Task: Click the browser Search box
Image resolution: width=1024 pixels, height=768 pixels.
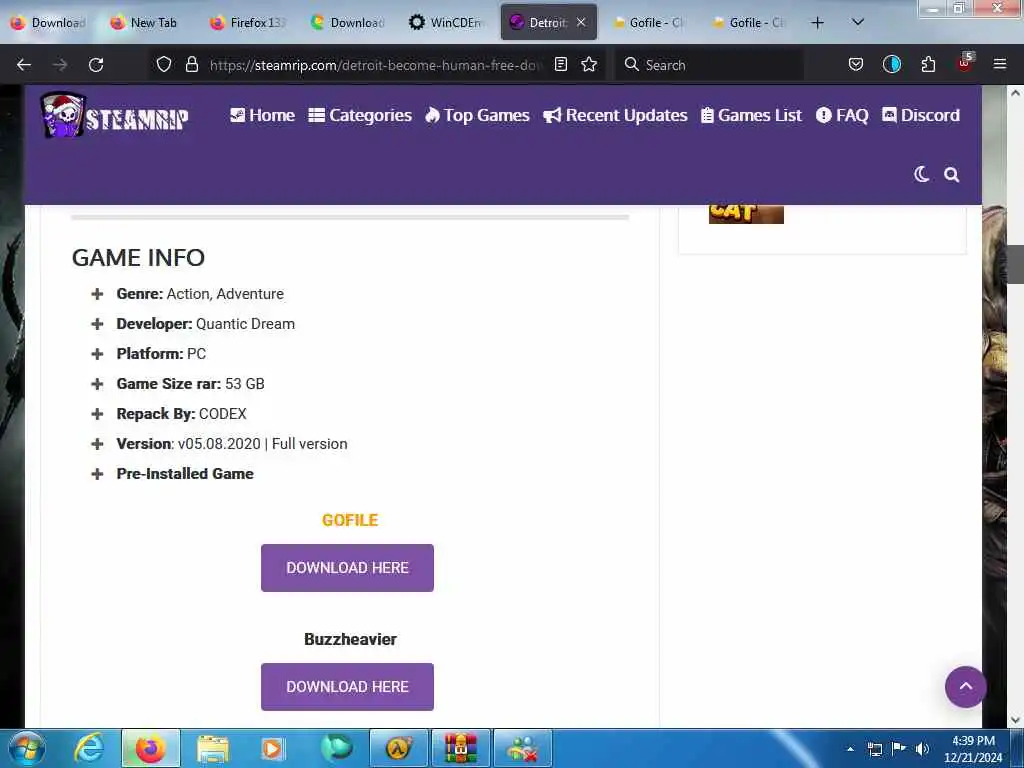Action: pyautogui.click(x=709, y=65)
